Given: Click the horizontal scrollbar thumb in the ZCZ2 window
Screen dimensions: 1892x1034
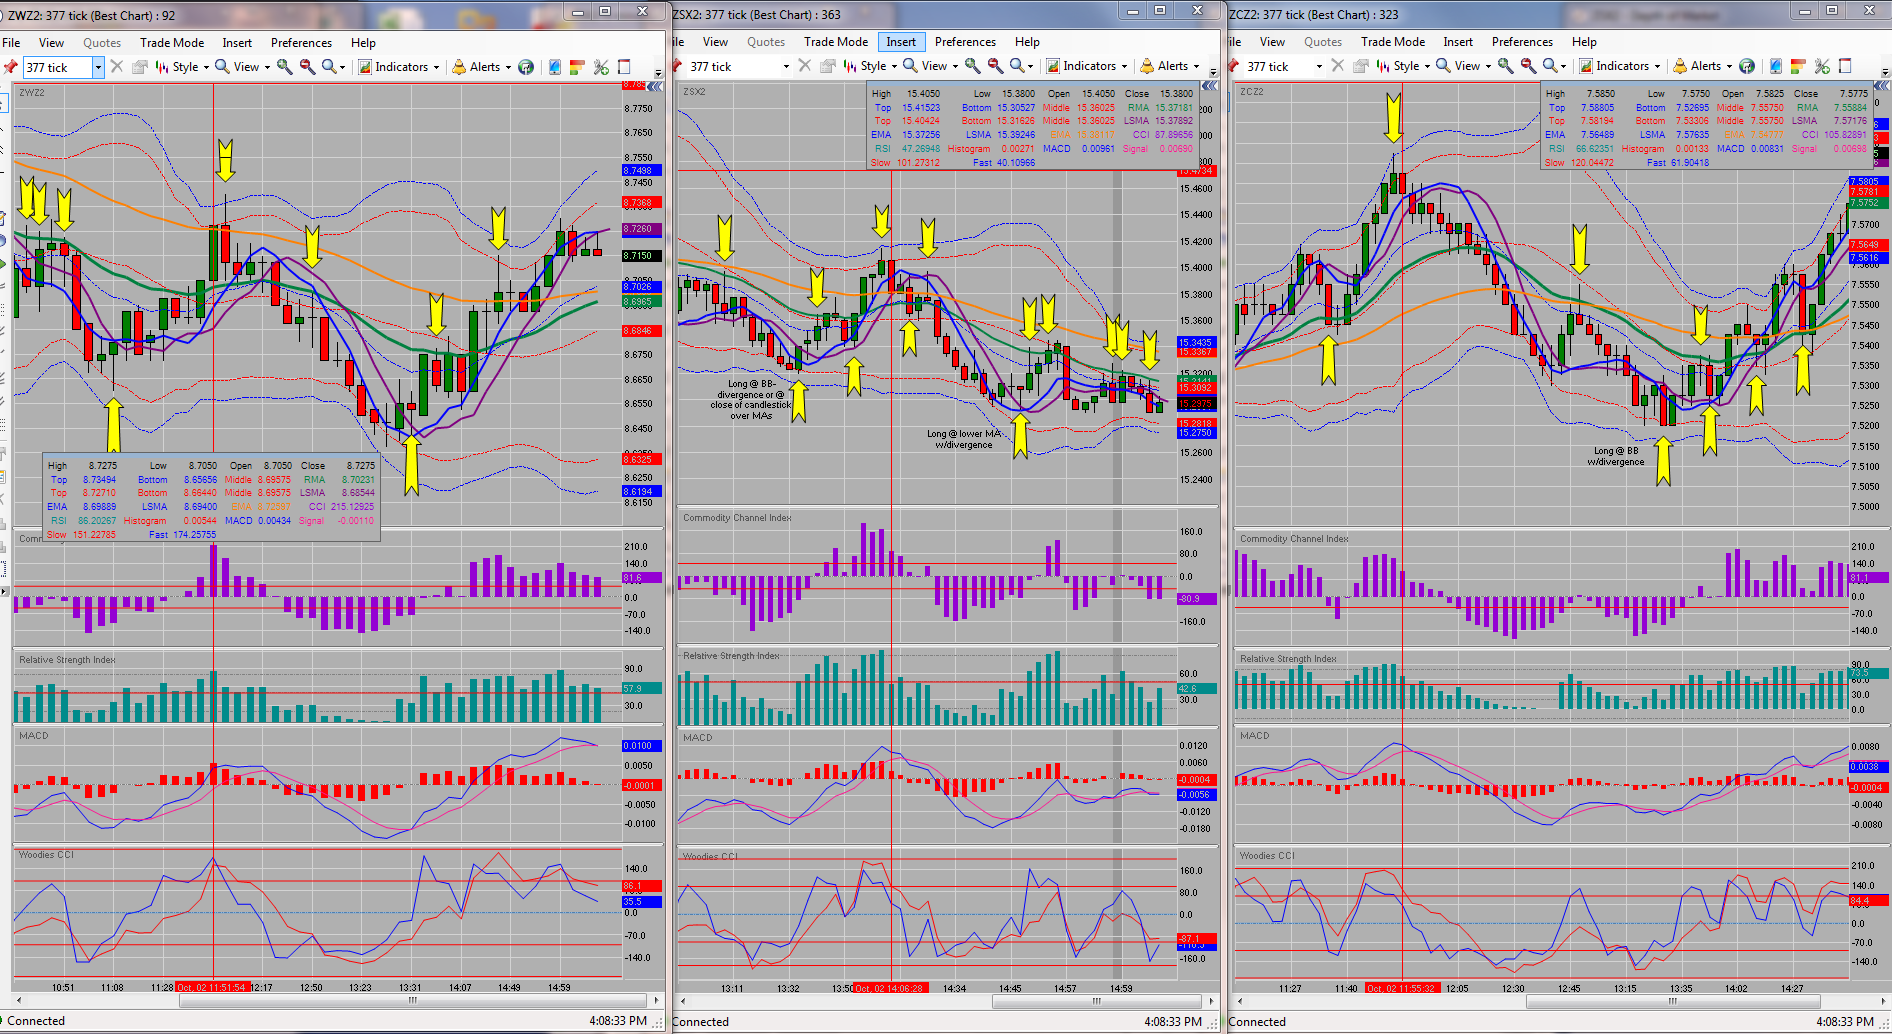Looking at the screenshot, I should tap(1672, 1001).
